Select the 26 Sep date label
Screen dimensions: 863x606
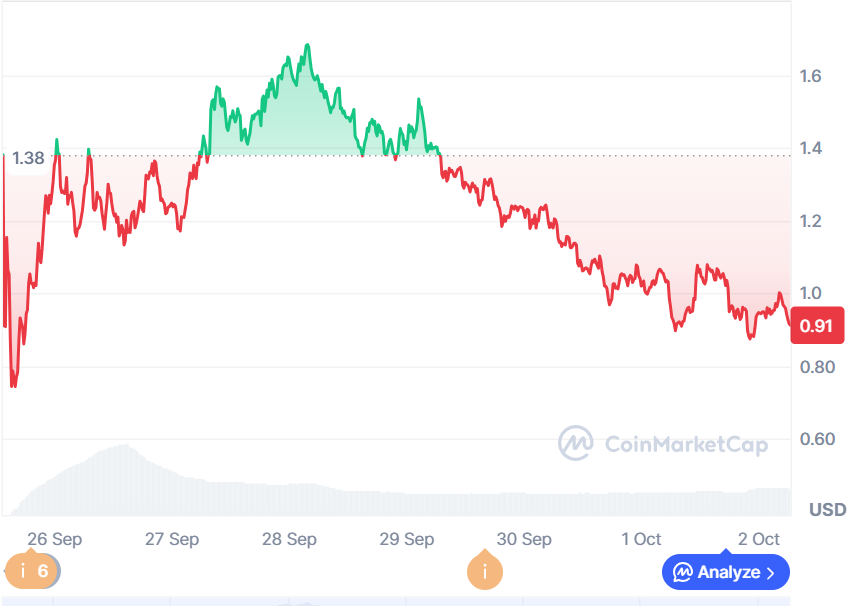point(54,539)
